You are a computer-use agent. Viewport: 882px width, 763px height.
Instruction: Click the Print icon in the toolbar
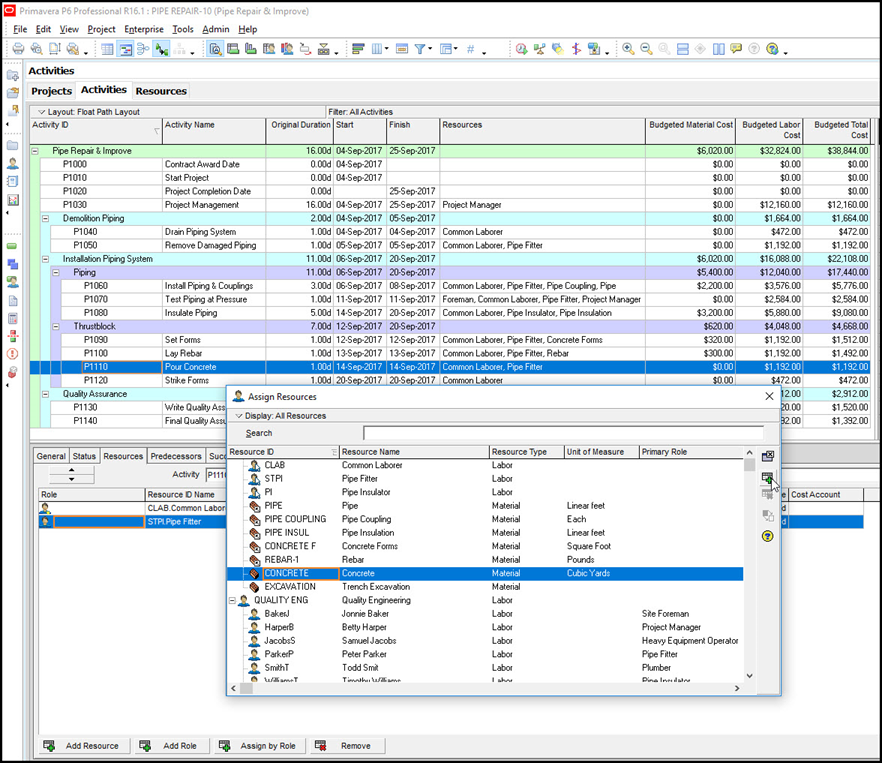click(x=19, y=49)
